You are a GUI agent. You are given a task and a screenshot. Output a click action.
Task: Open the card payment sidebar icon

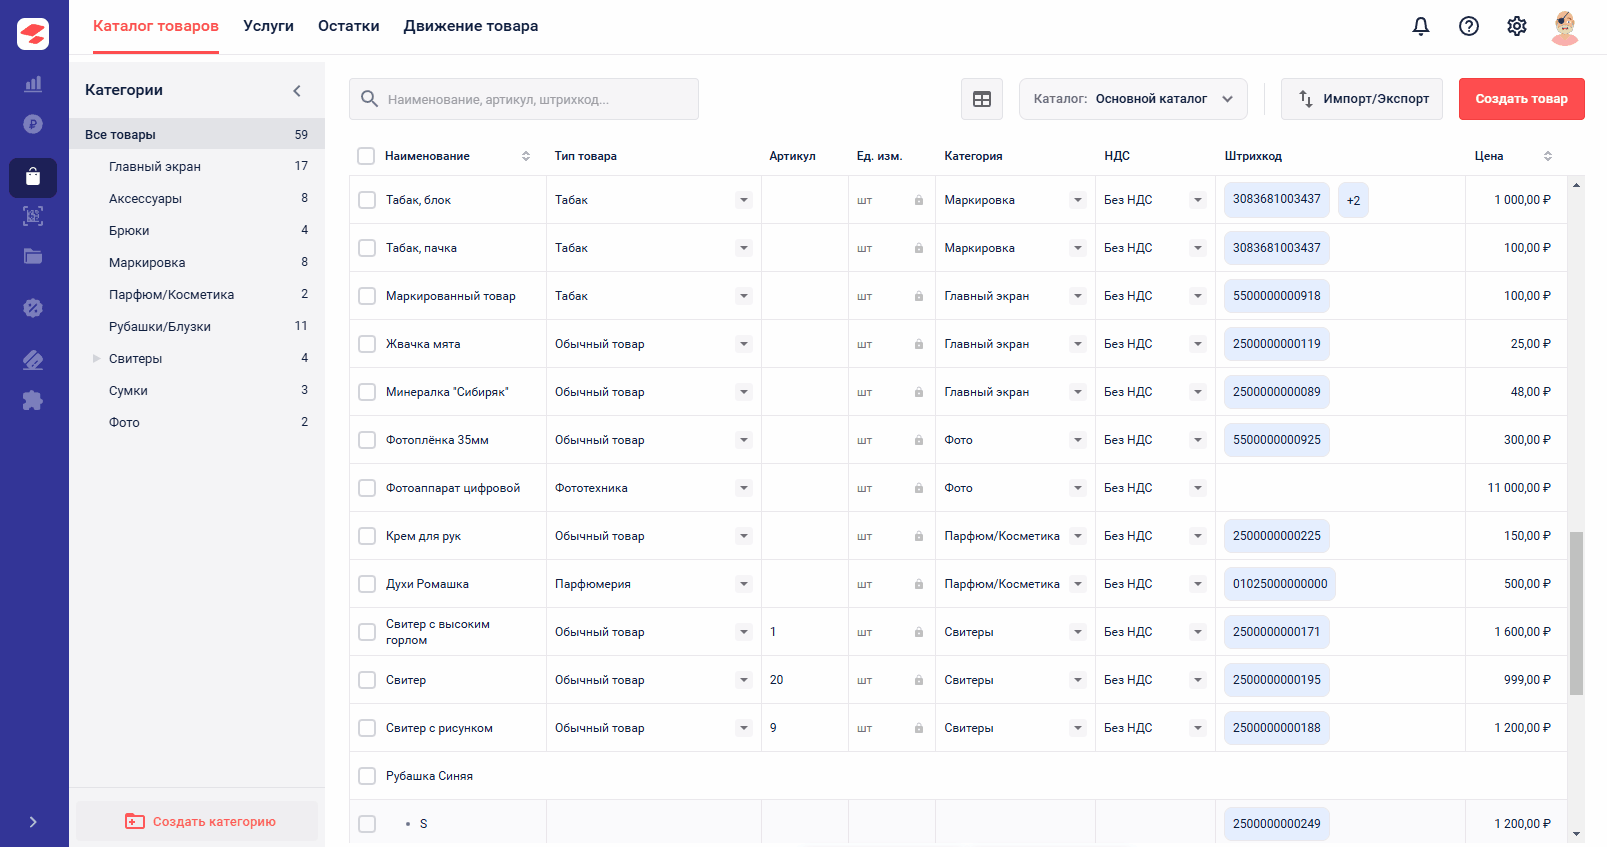point(33,360)
